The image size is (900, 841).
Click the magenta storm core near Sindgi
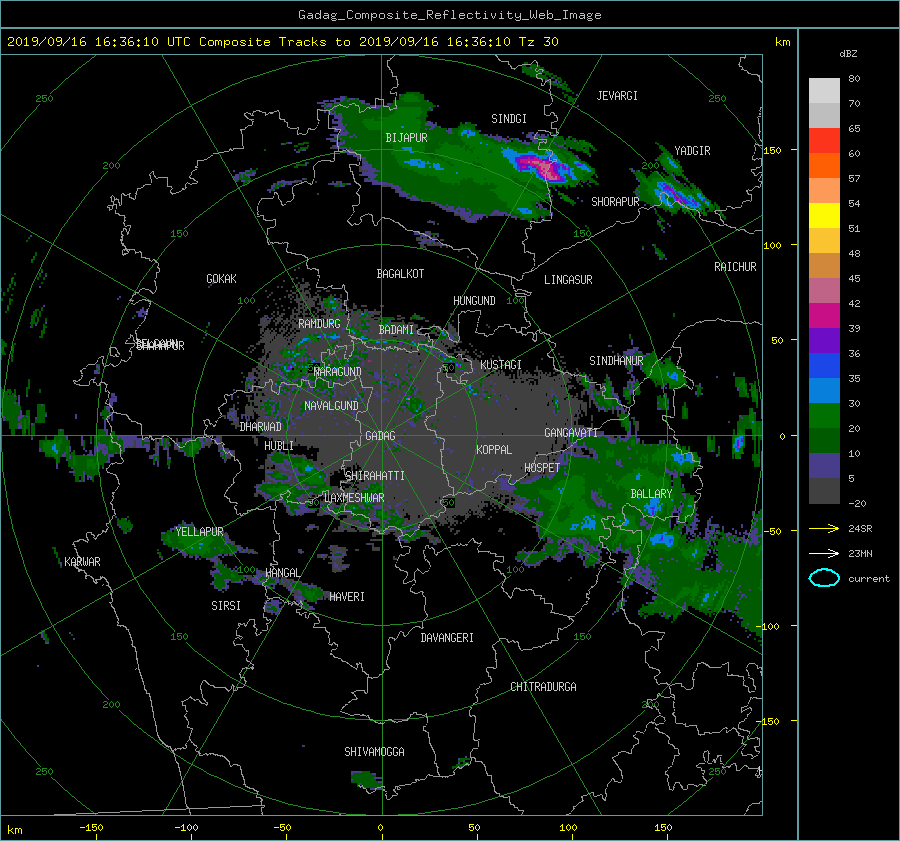pyautogui.click(x=542, y=168)
